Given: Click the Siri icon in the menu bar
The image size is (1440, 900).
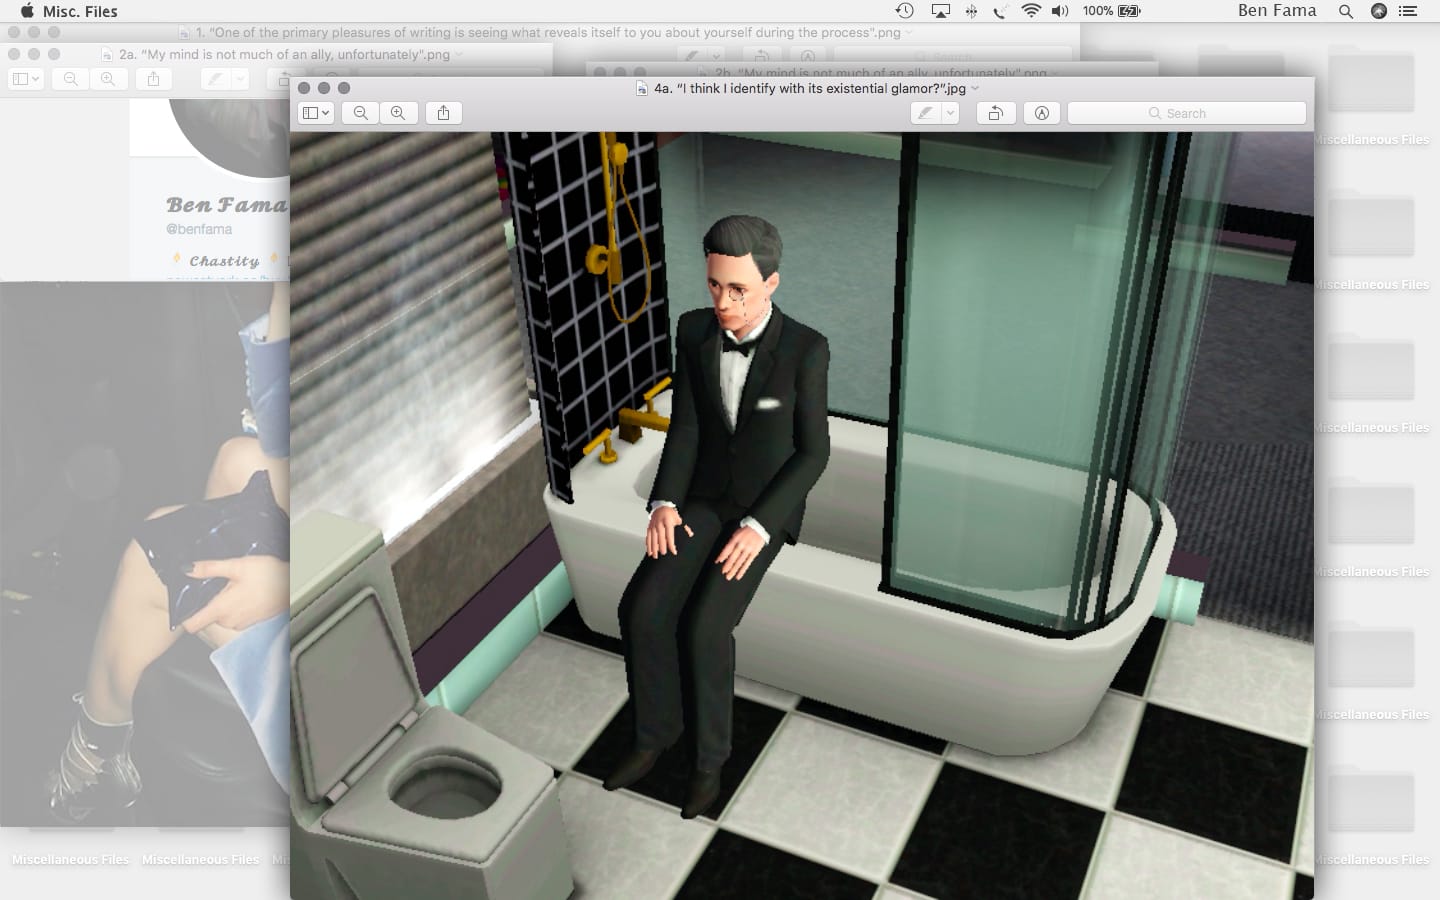Looking at the screenshot, I should click(x=1379, y=11).
